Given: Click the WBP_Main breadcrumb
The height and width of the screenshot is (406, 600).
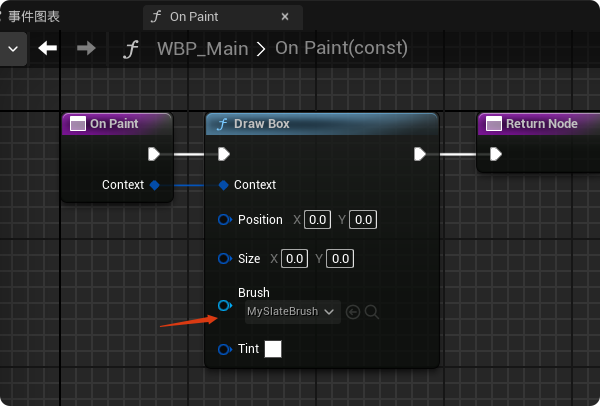Looking at the screenshot, I should click(203, 49).
